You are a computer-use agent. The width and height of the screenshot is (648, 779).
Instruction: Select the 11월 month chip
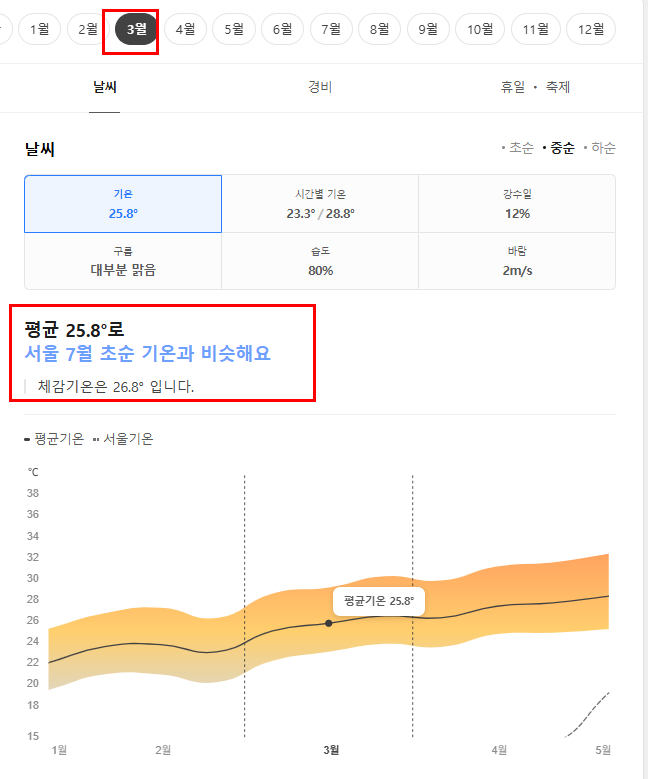[x=536, y=29]
